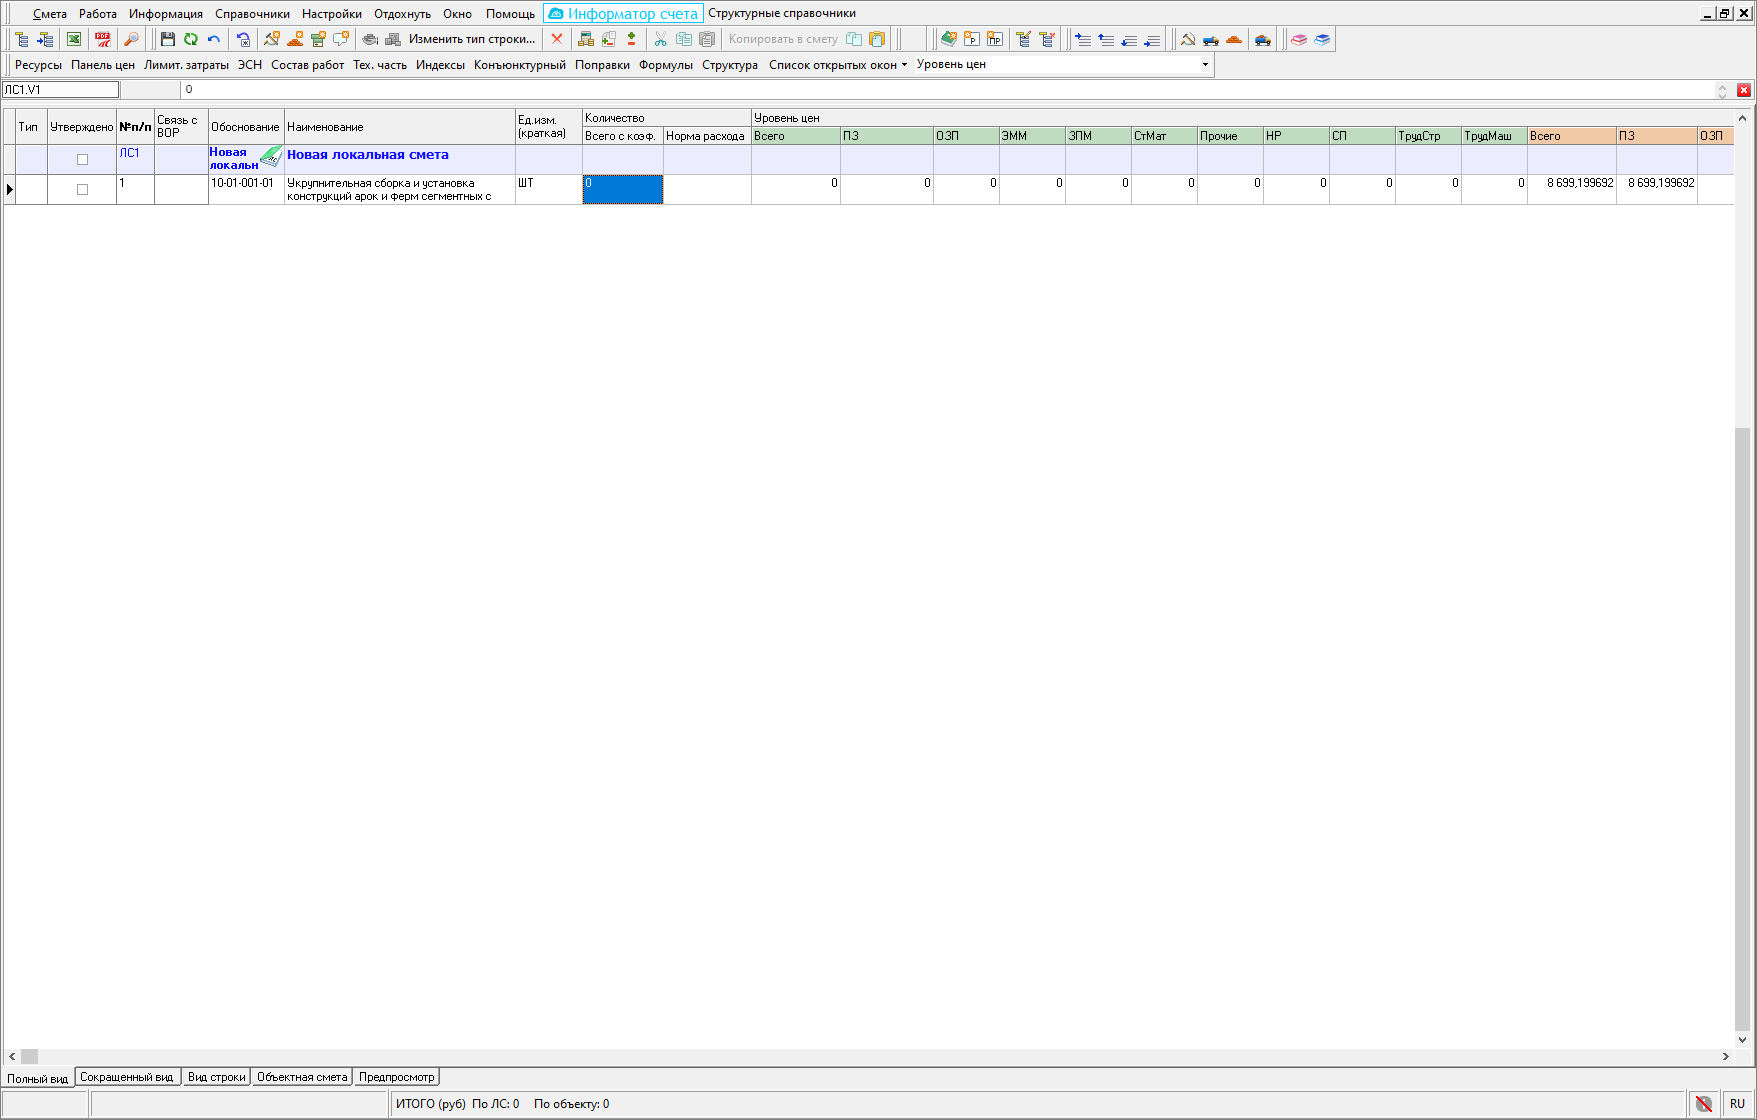
Task: Save using the floppy disk icon
Action: [x=168, y=39]
